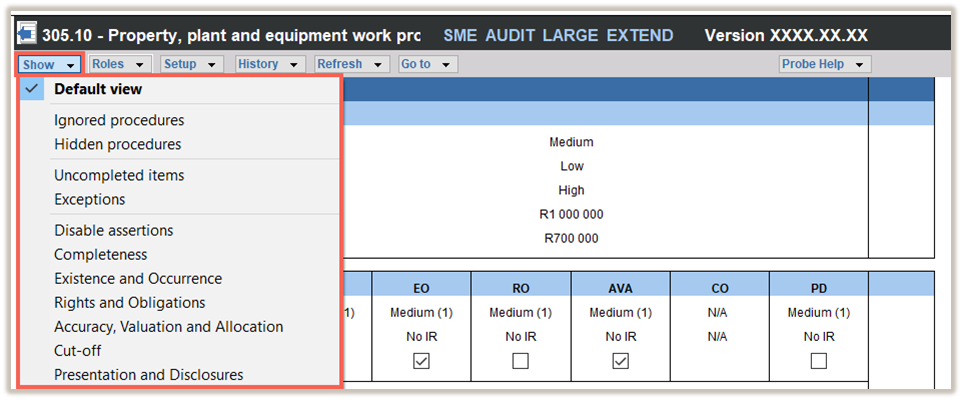Filter by Uncompleted items

point(119,175)
